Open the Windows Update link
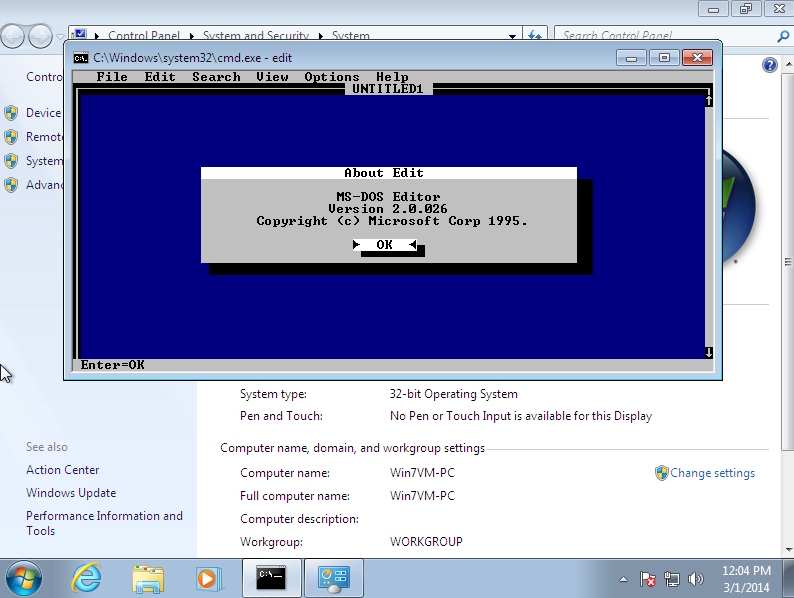This screenshot has height=598, width=794. (x=71, y=493)
